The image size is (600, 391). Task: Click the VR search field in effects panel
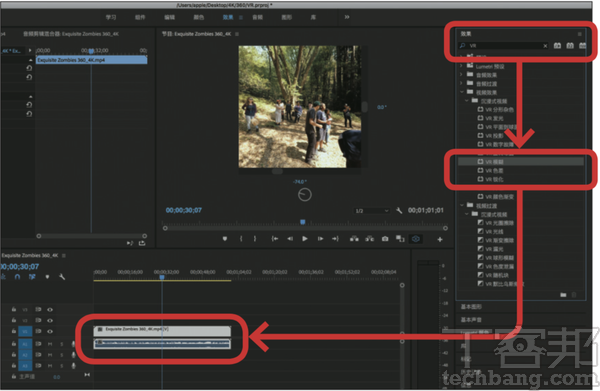[x=505, y=46]
